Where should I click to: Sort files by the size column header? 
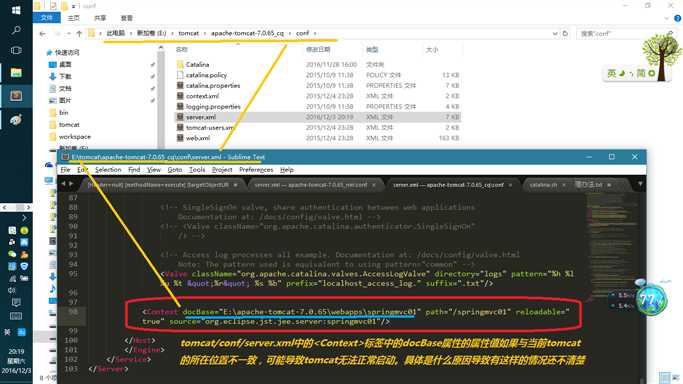pyautogui.click(x=432, y=50)
